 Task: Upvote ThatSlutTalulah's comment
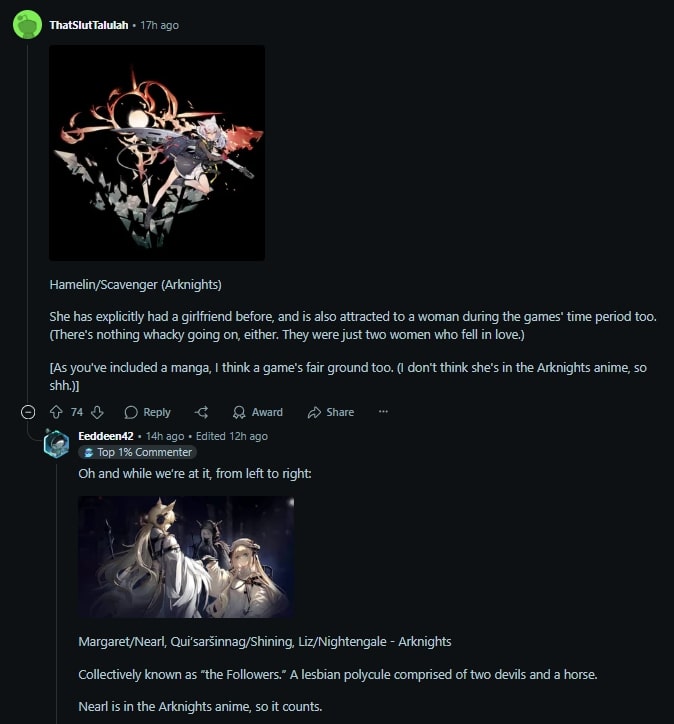[56, 412]
